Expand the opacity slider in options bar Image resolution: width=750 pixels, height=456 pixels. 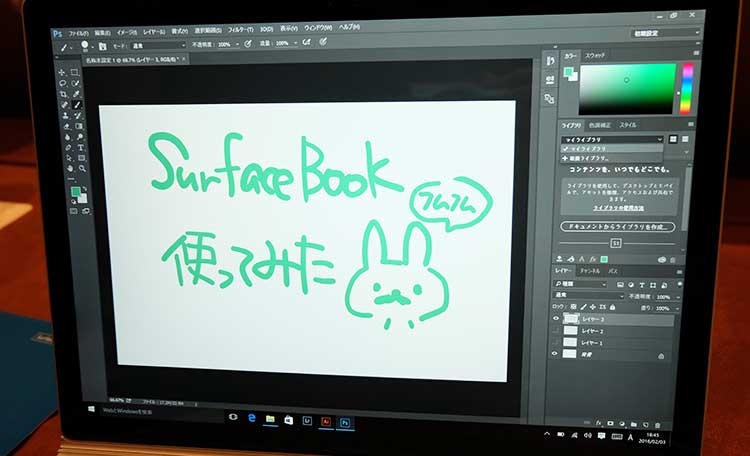[x=237, y=44]
